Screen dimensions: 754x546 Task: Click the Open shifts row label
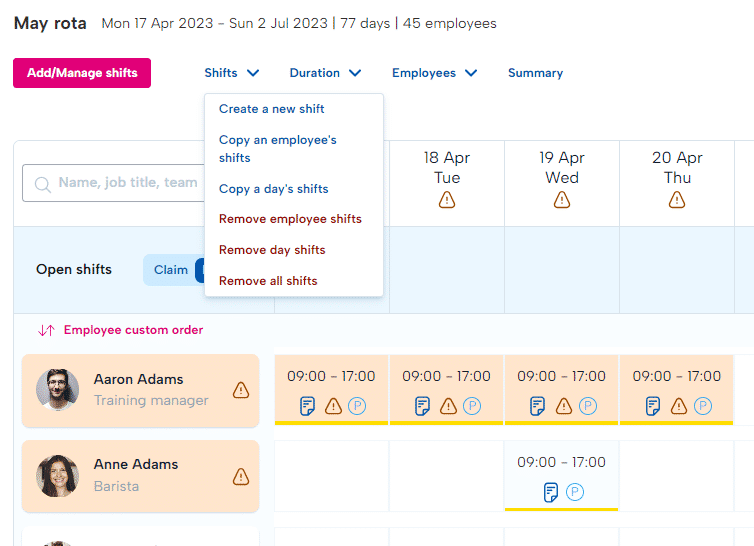coord(74,269)
